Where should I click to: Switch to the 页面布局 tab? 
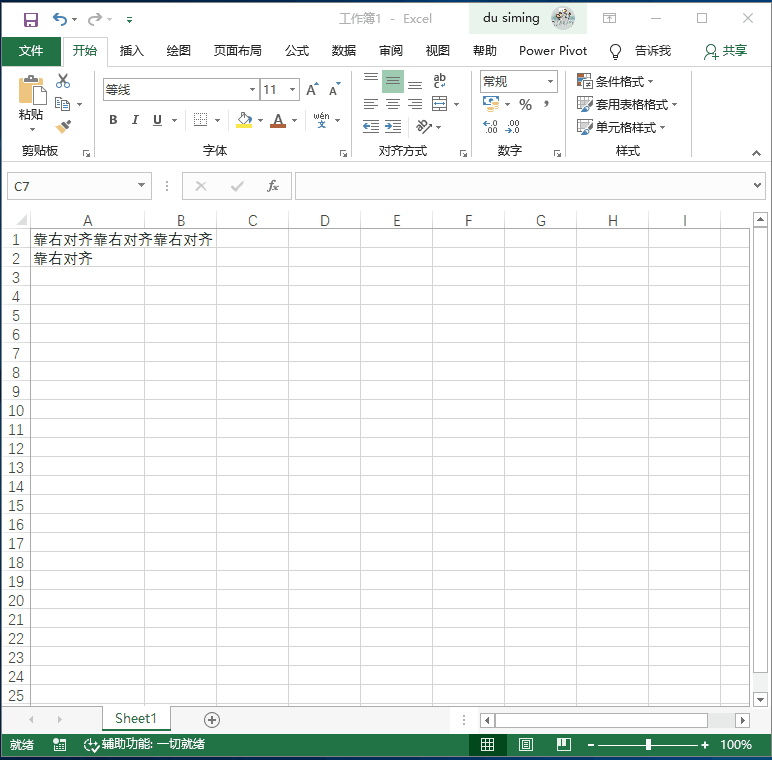click(237, 51)
